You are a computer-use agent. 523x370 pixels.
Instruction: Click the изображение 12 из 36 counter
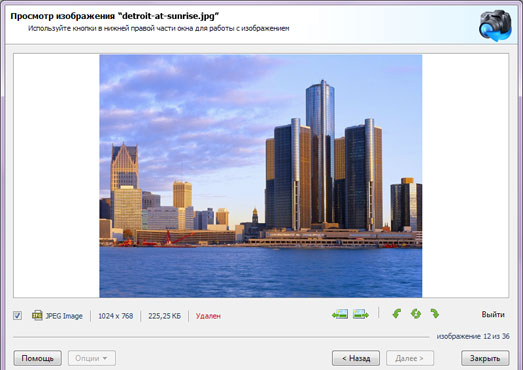473,336
